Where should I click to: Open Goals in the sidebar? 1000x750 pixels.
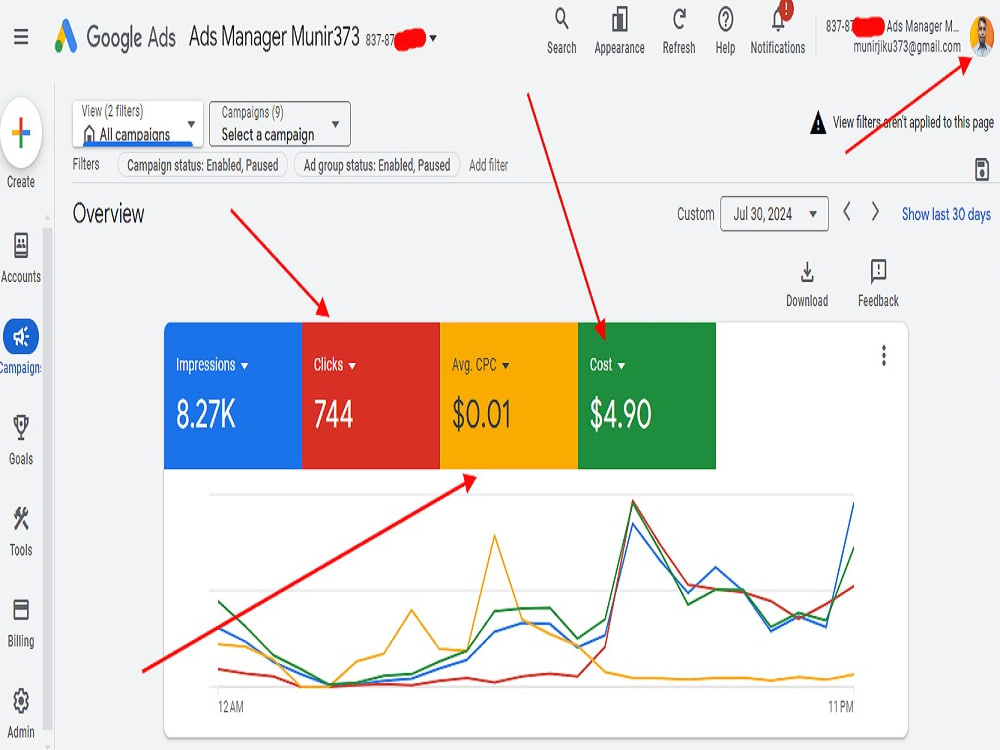(21, 439)
